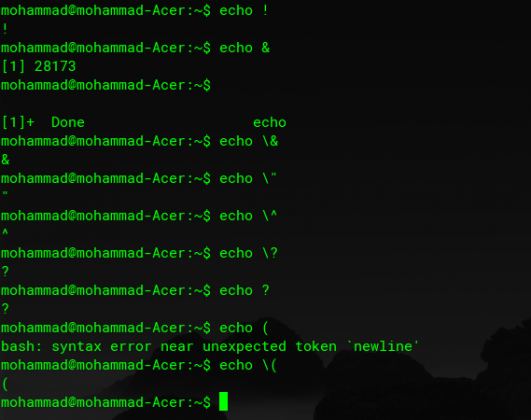Image resolution: width=531 pixels, height=420 pixels.
Task: Click the 'echo \?' command
Action: coord(249,253)
